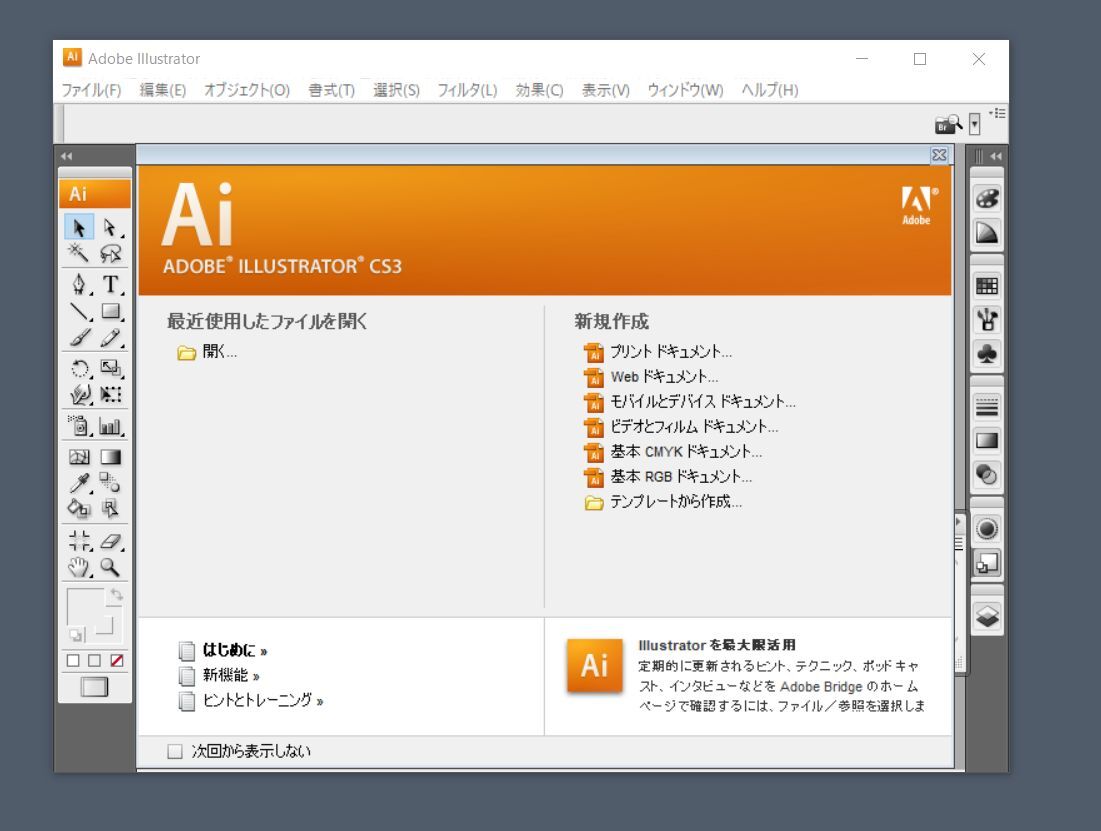This screenshot has width=1101, height=831.
Task: Select the Hand tool
Action: click(79, 569)
